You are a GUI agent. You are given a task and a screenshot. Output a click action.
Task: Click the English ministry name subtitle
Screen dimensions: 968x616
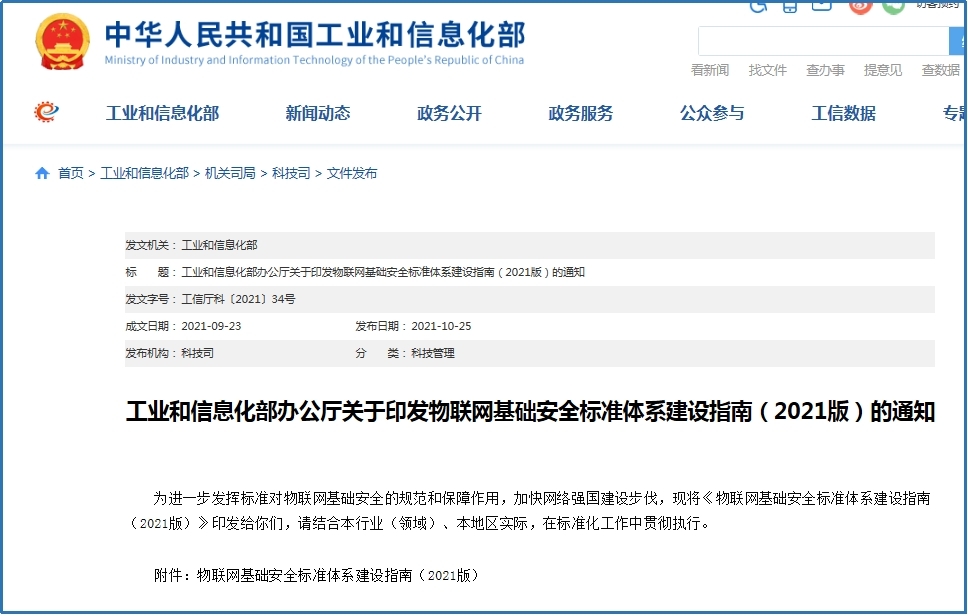point(314,60)
